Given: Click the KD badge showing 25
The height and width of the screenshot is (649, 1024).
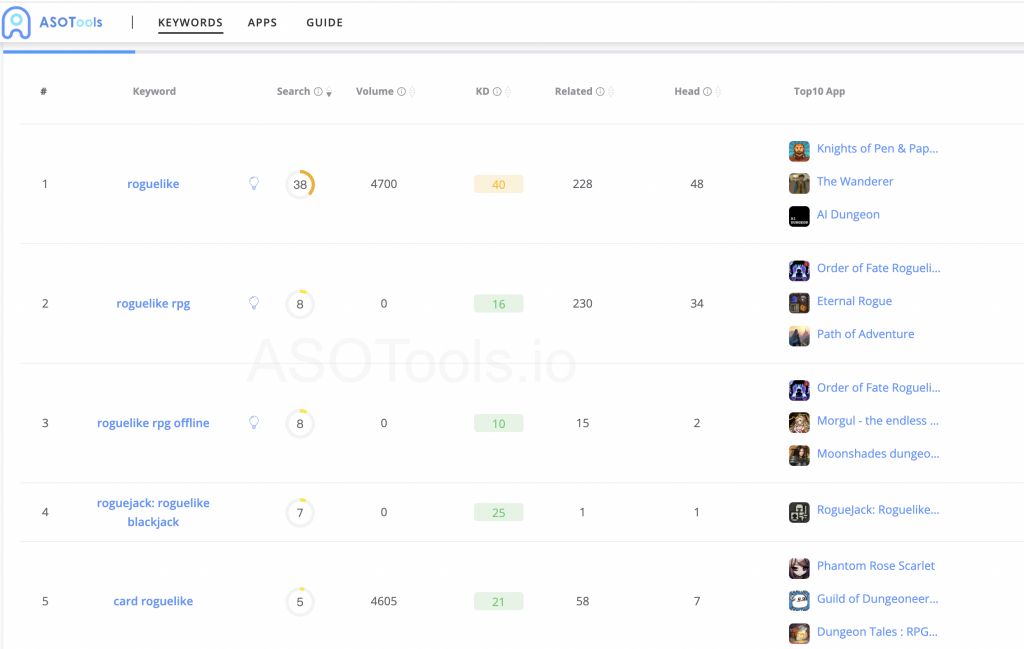Looking at the screenshot, I should [498, 513].
